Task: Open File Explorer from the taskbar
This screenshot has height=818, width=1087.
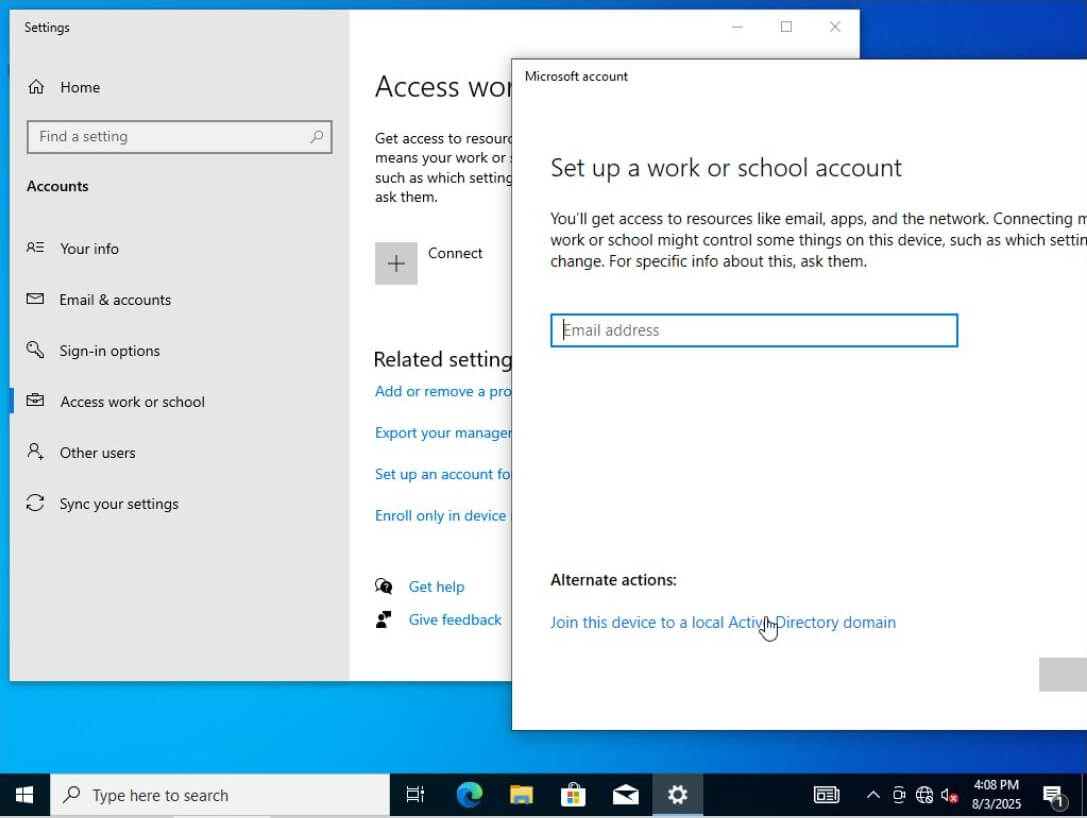Action: click(521, 795)
